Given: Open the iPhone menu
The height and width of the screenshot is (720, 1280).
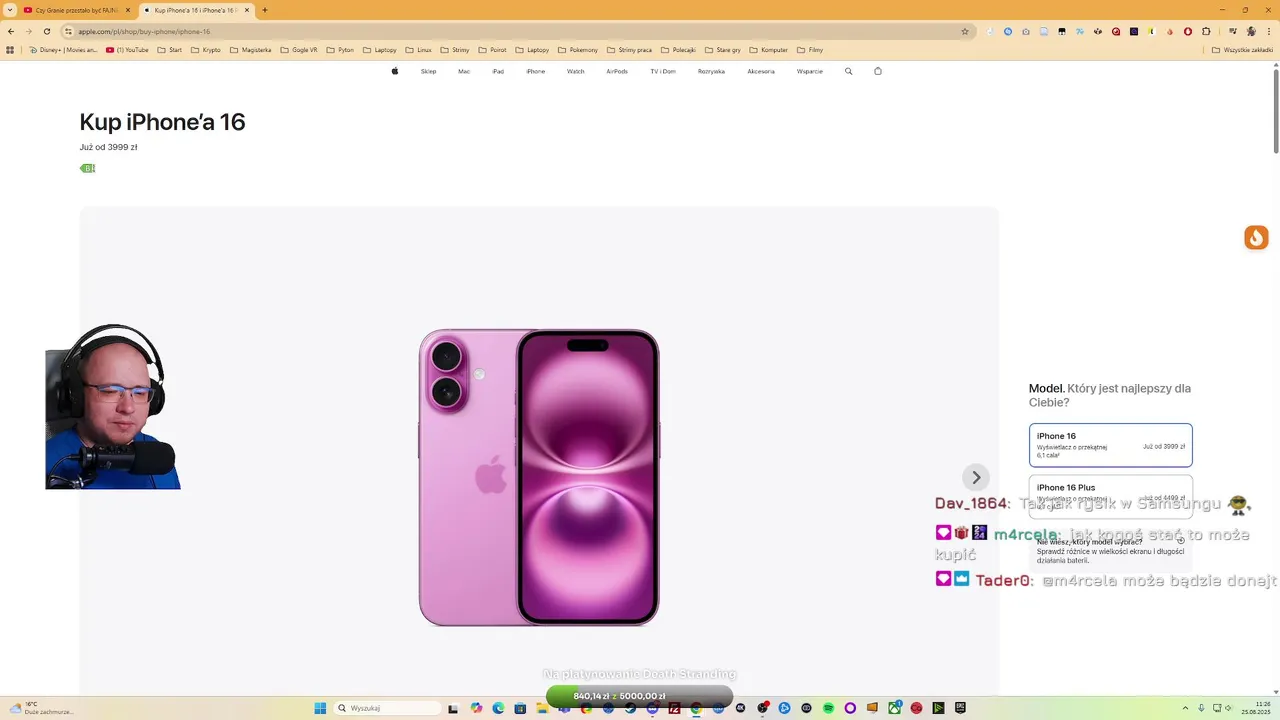Looking at the screenshot, I should click(x=536, y=71).
